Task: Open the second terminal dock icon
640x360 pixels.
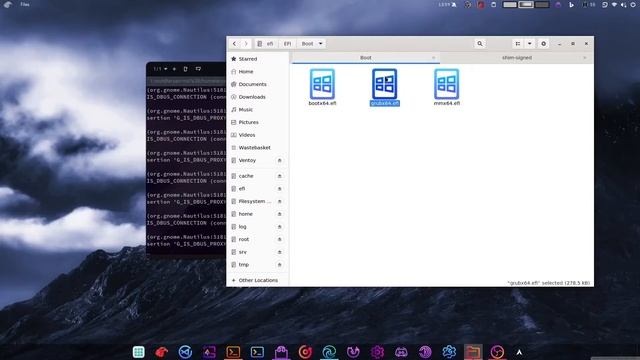Action: click(257, 351)
